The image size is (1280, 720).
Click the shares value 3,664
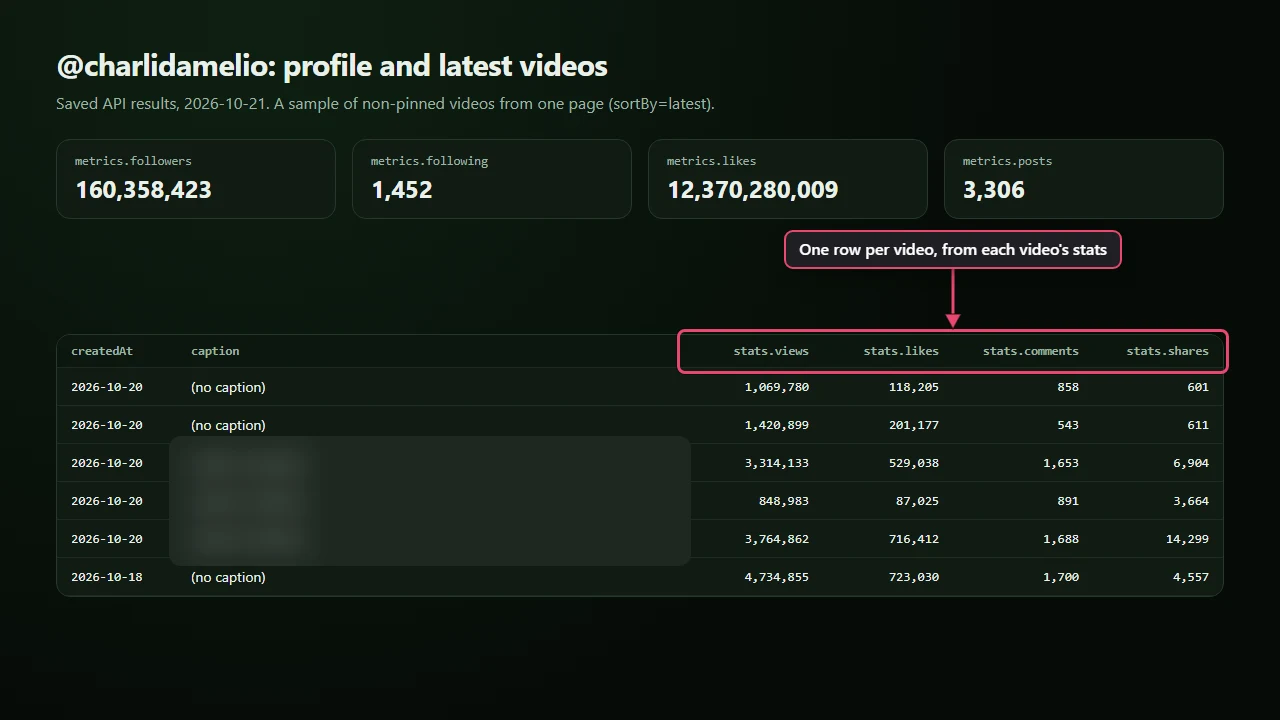1191,501
